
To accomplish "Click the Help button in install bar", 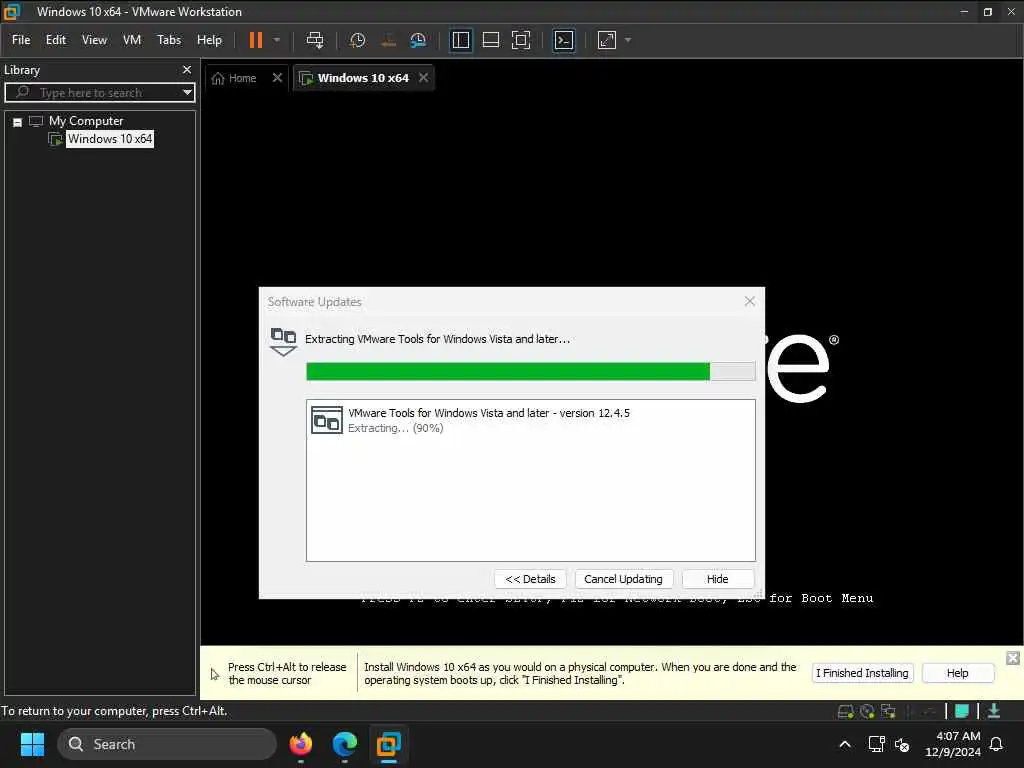I will coord(957,673).
